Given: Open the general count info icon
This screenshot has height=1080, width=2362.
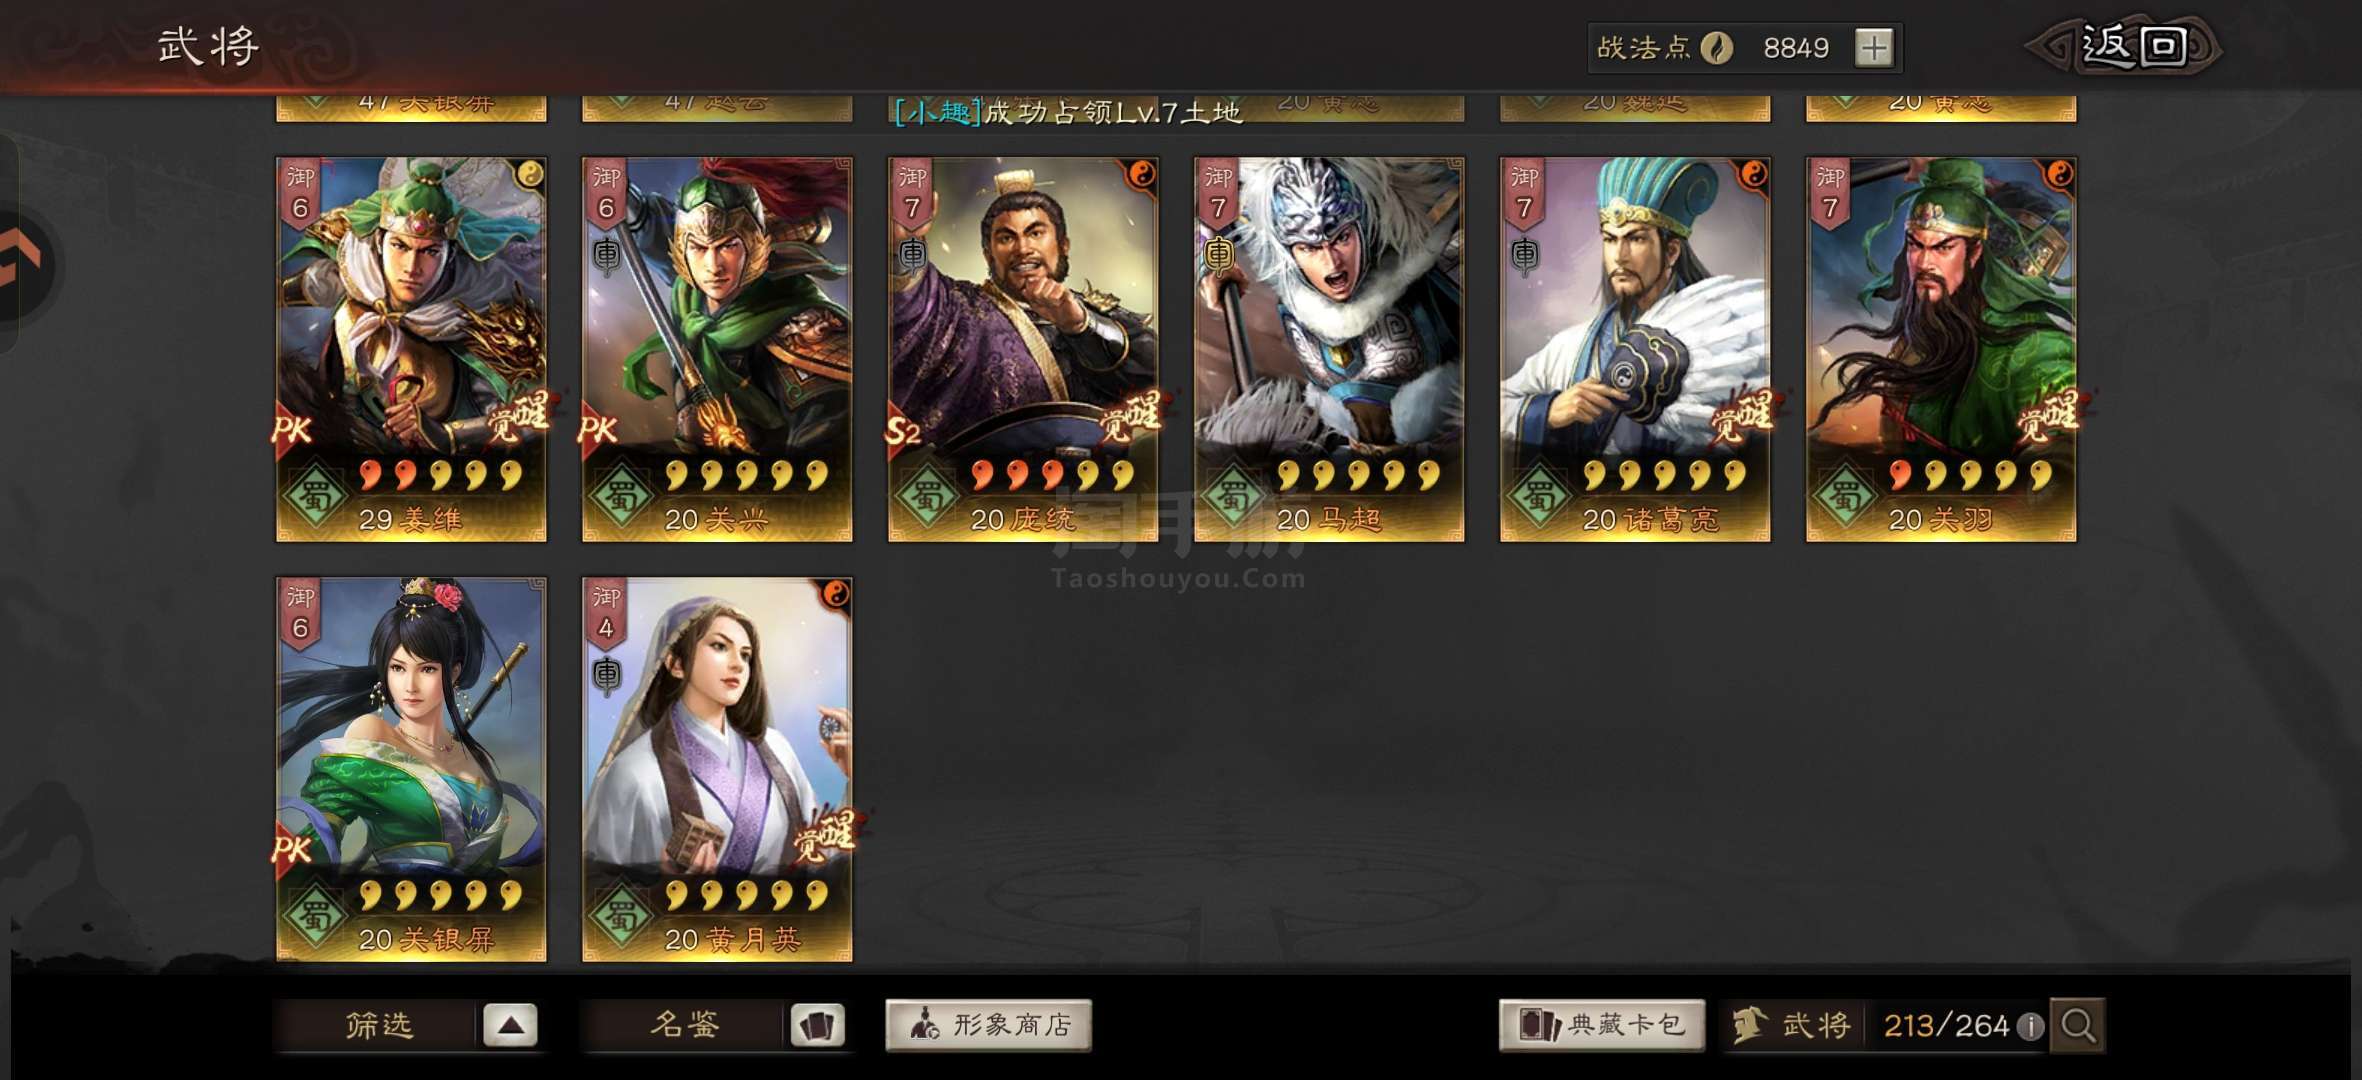Looking at the screenshot, I should pos(2029,1026).
